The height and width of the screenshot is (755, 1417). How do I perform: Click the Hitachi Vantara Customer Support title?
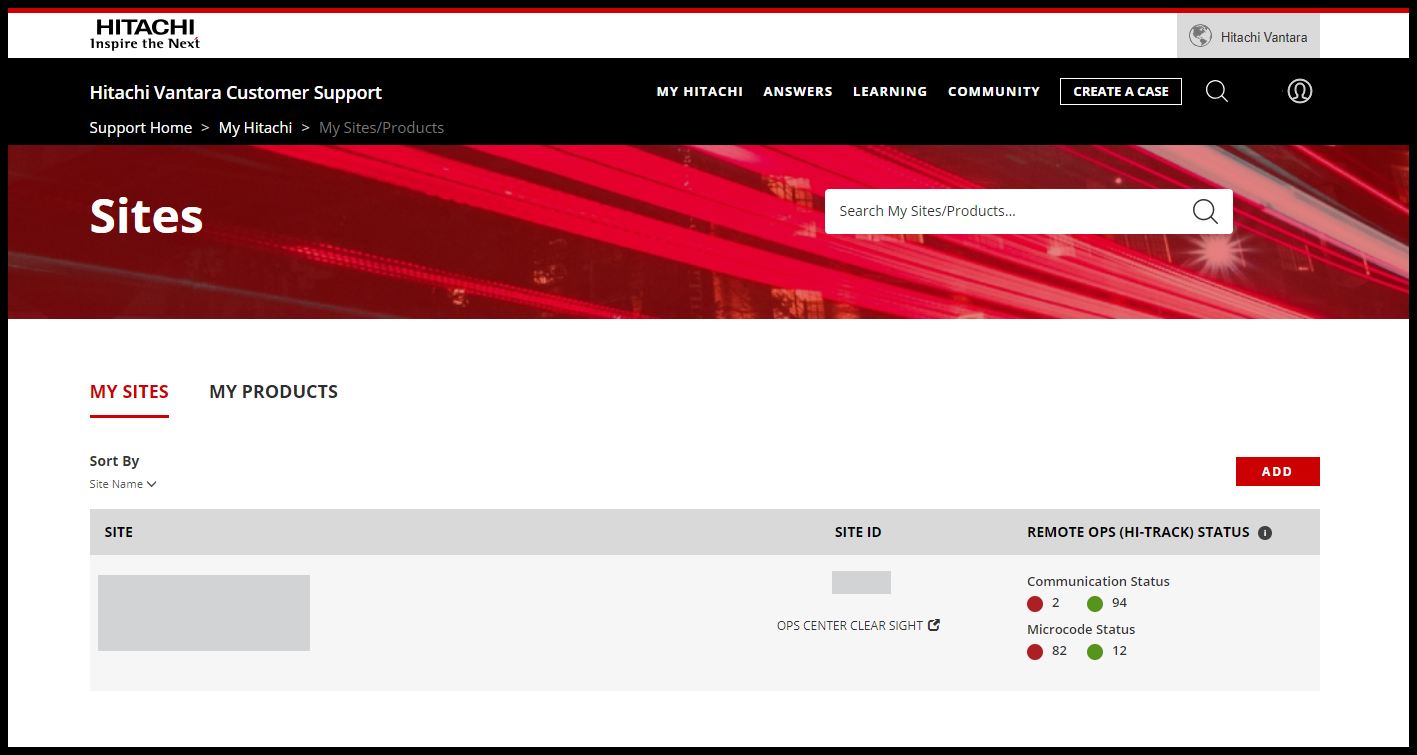tap(236, 93)
